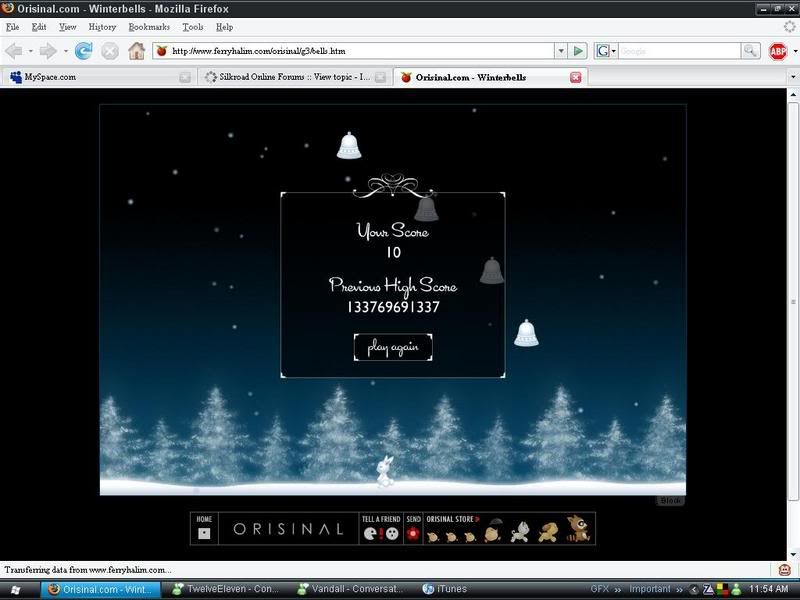Click the white dog icon in Orisinal Store
Screen dimensions: 800x600
(x=519, y=532)
